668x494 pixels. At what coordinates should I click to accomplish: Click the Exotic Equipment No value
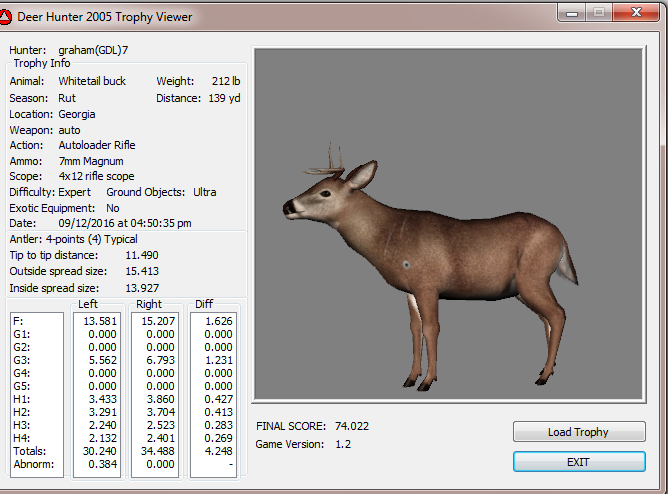113,208
